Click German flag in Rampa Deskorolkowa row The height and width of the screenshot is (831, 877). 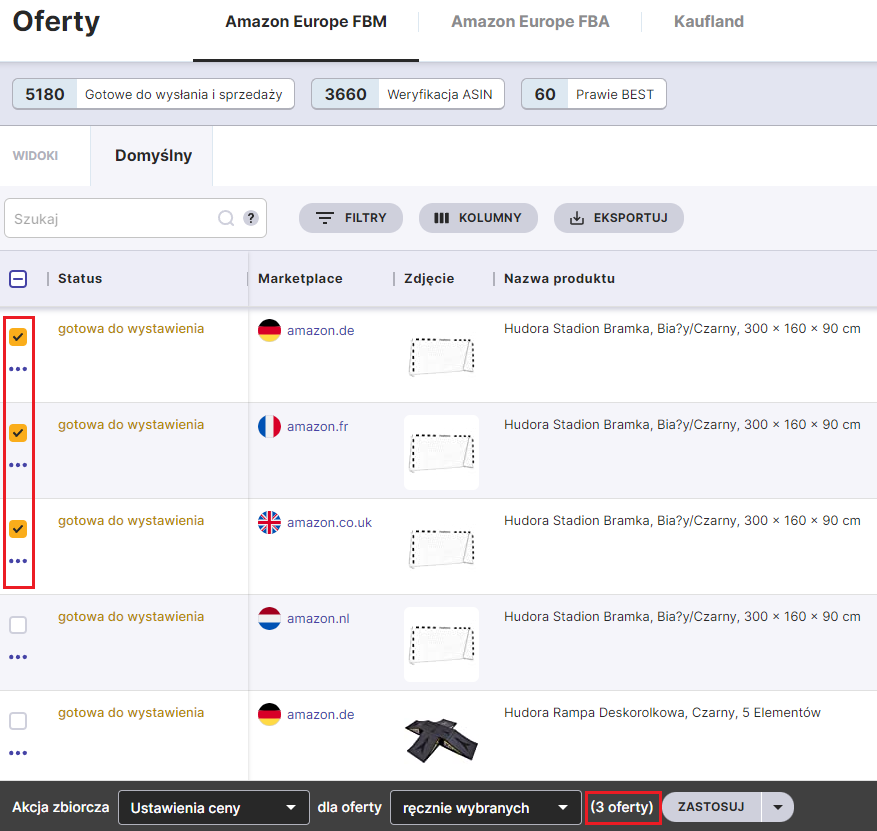pyautogui.click(x=270, y=715)
